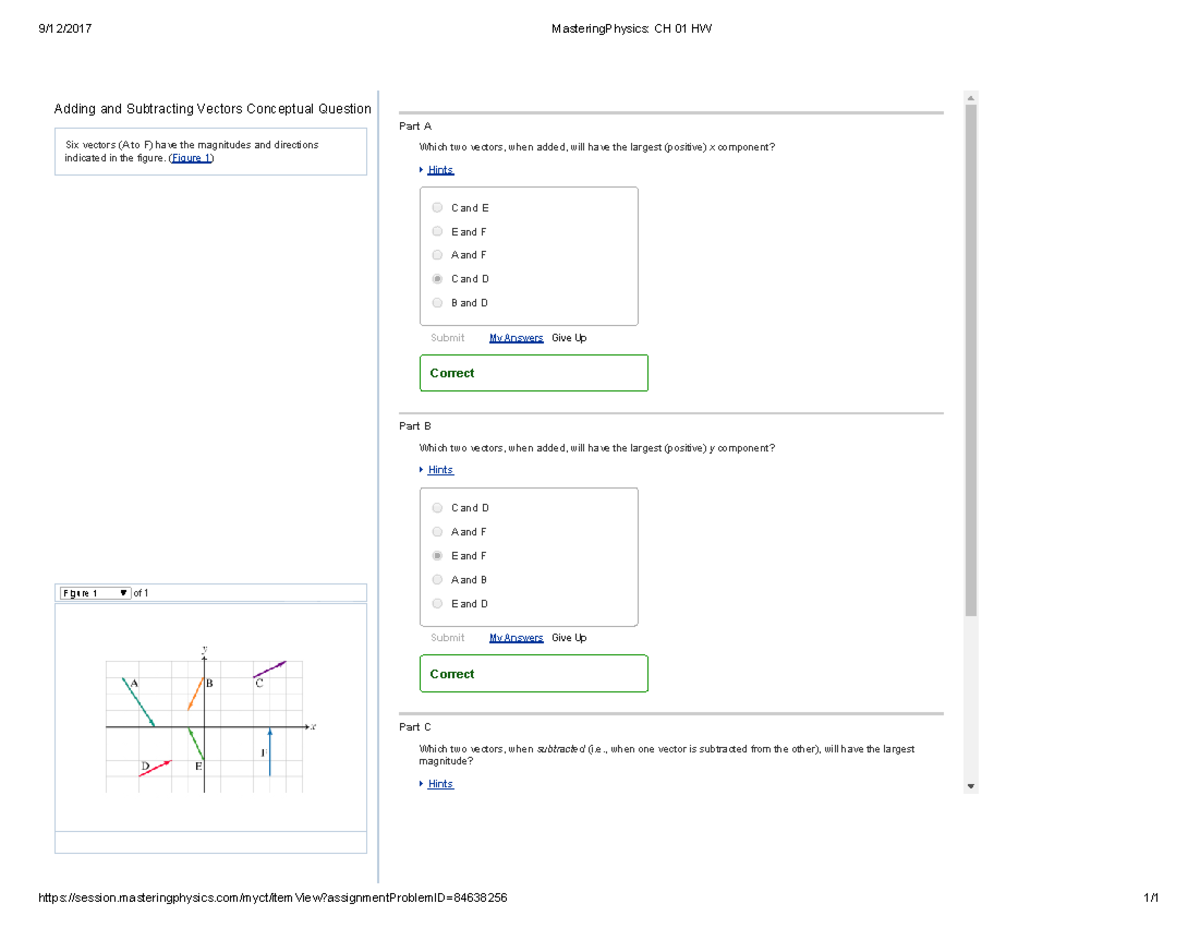Click Submit for Part A
This screenshot has height=928, width=1200.
[448, 337]
